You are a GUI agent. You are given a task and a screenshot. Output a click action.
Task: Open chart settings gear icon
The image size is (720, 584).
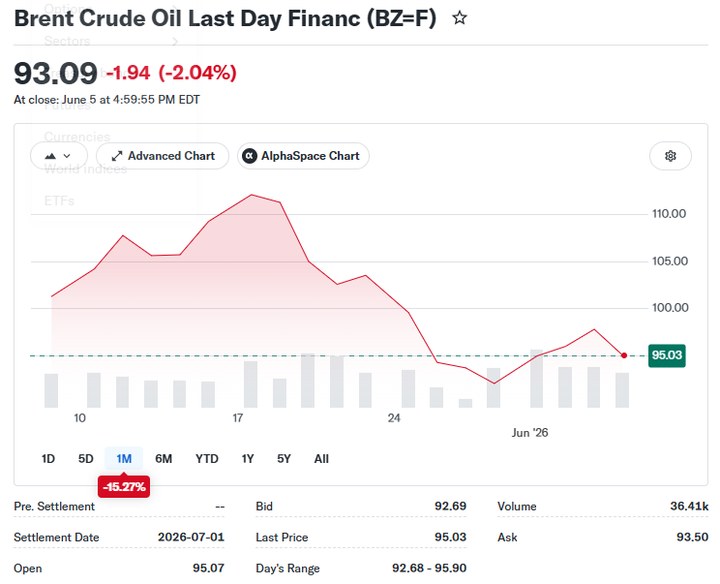pos(670,156)
